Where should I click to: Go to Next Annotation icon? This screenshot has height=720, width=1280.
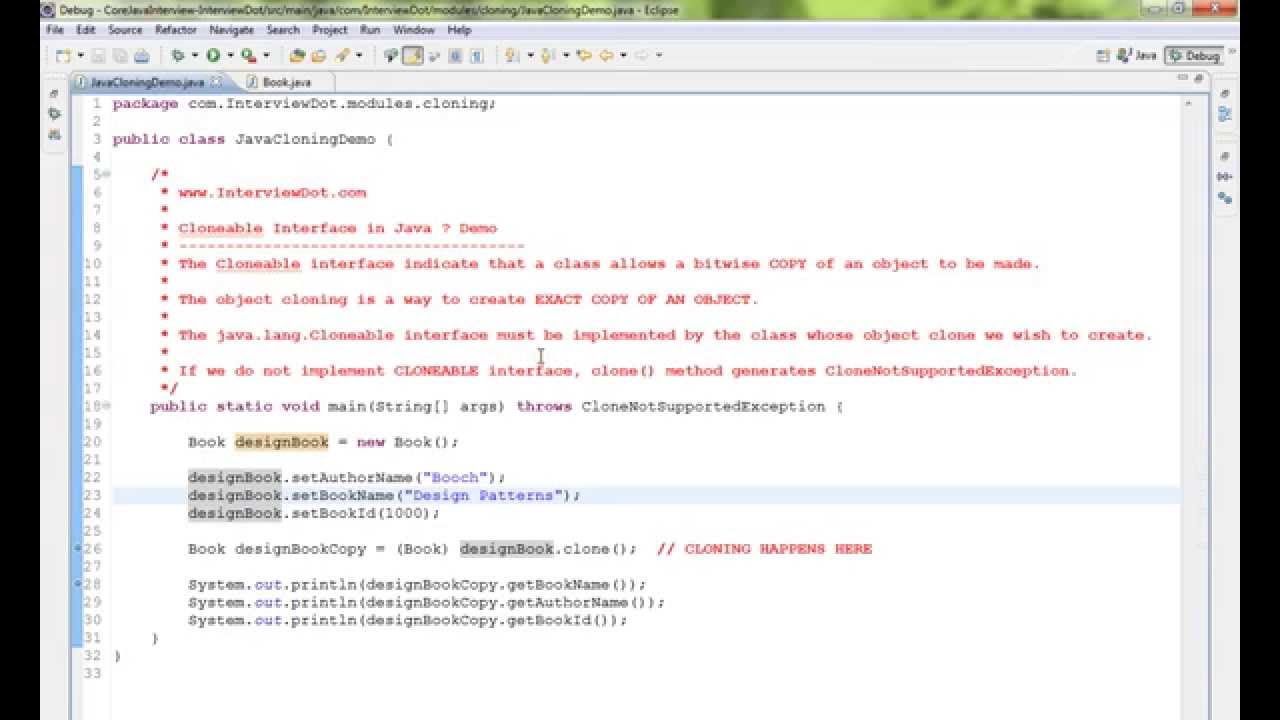tap(511, 55)
